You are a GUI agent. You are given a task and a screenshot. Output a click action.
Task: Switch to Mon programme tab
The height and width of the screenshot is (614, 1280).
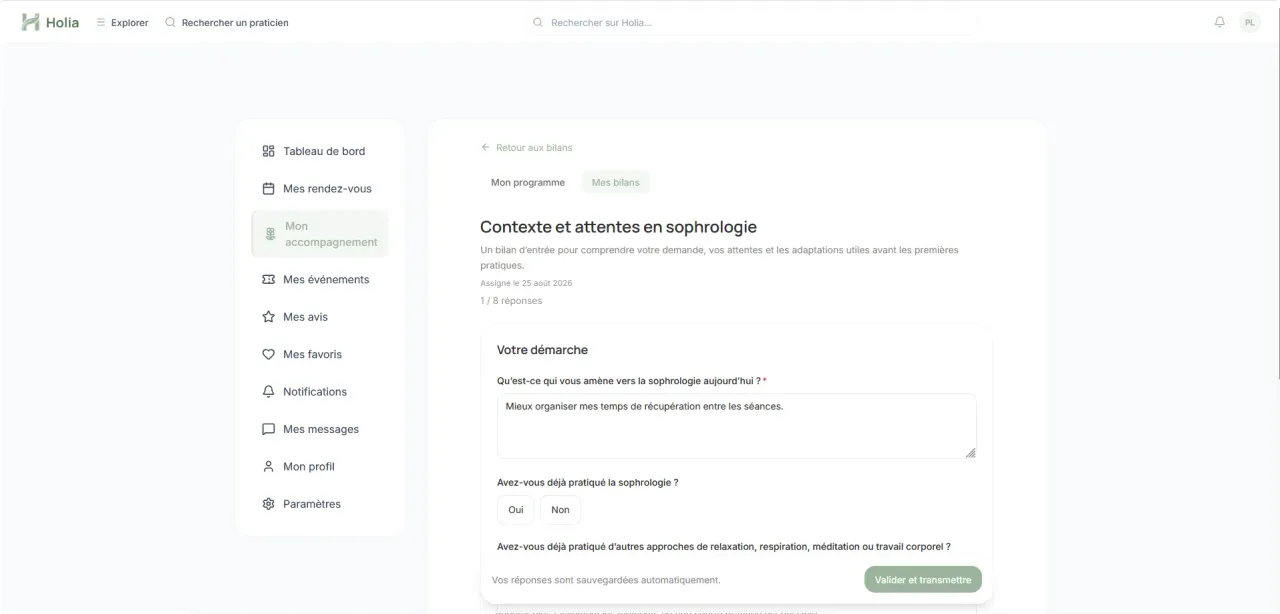528,182
